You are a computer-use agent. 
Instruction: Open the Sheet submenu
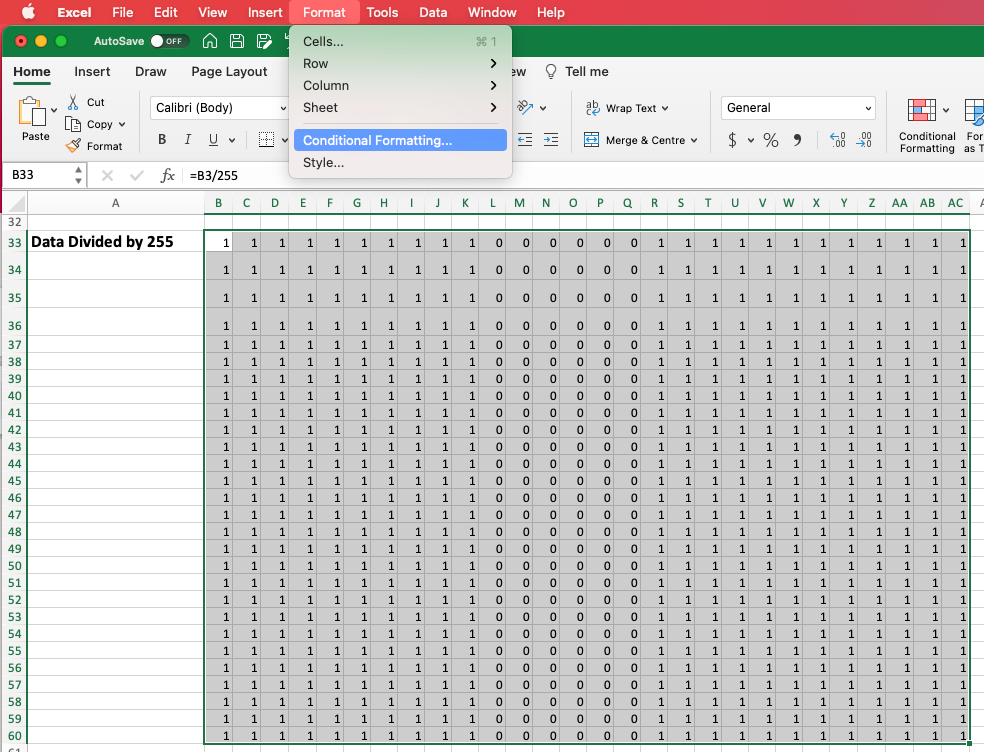400,107
